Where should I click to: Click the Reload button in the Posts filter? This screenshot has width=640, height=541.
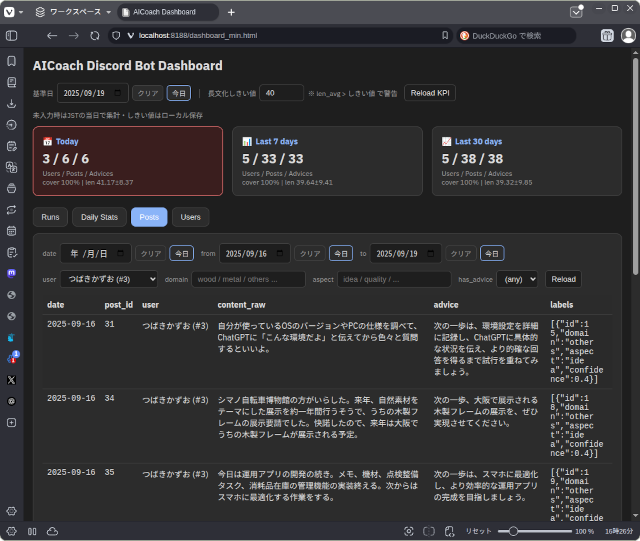pos(563,280)
